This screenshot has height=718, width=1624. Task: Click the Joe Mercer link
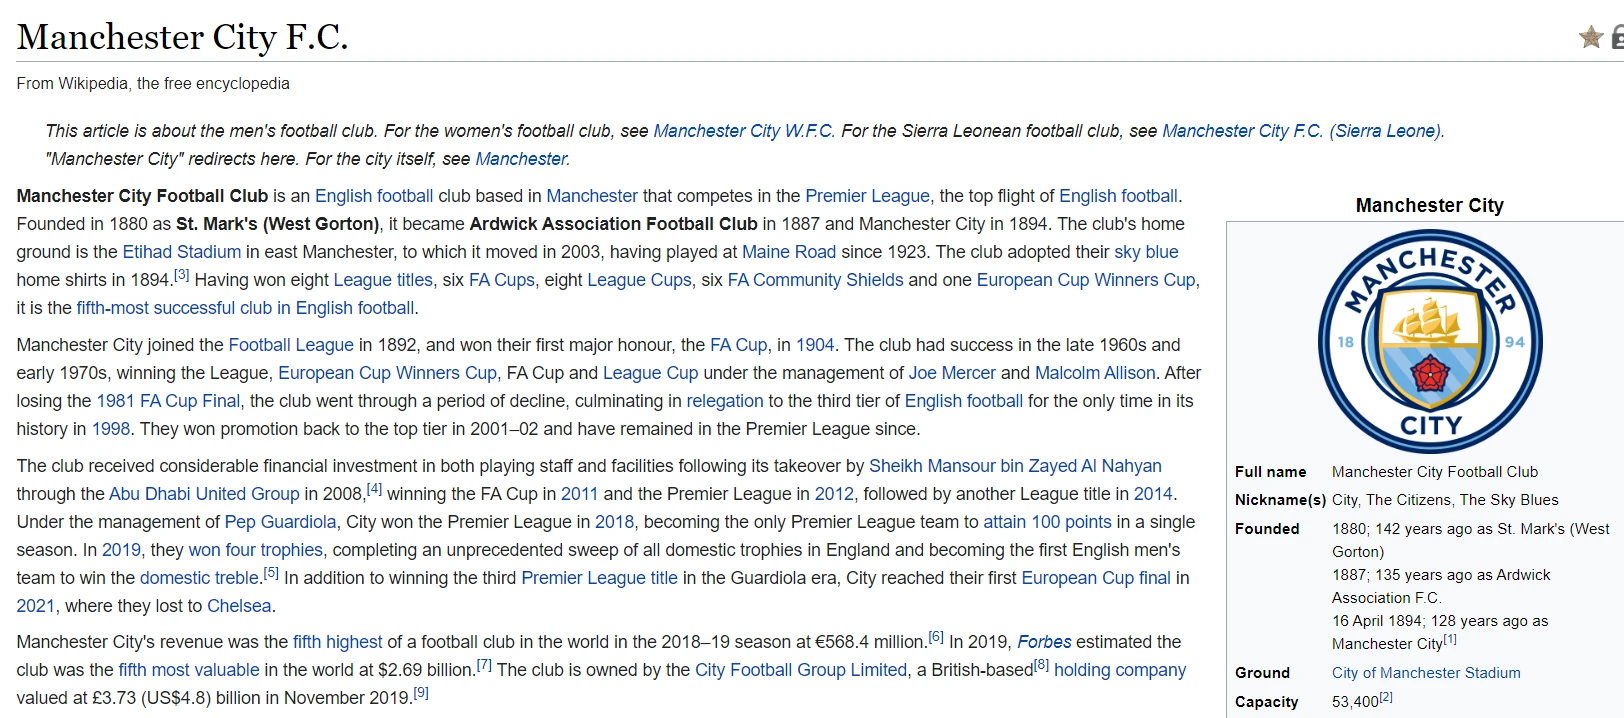click(x=951, y=373)
